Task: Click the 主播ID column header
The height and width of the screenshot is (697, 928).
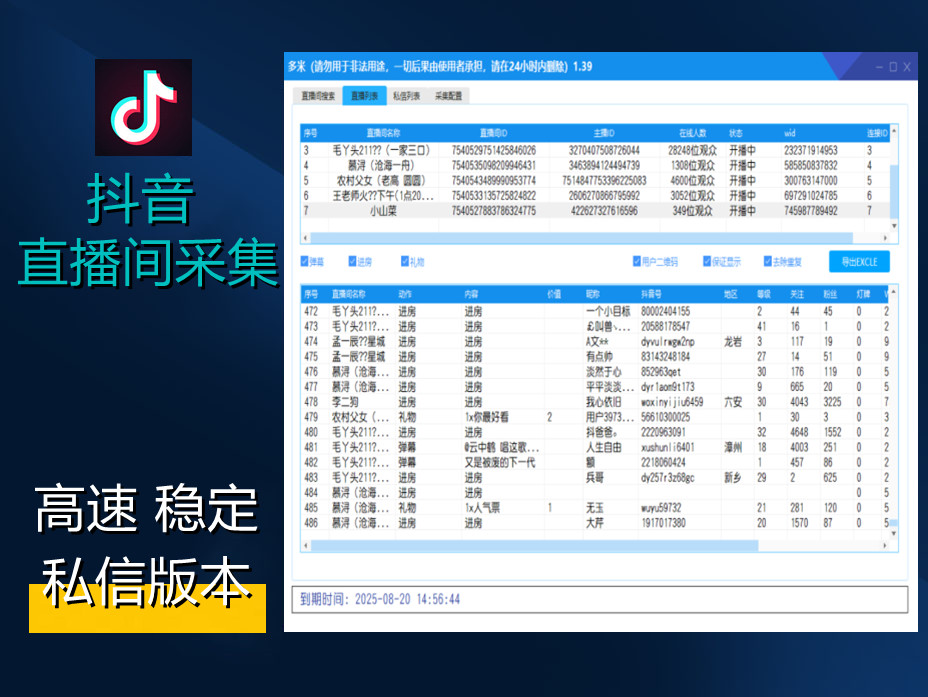Action: [x=604, y=133]
